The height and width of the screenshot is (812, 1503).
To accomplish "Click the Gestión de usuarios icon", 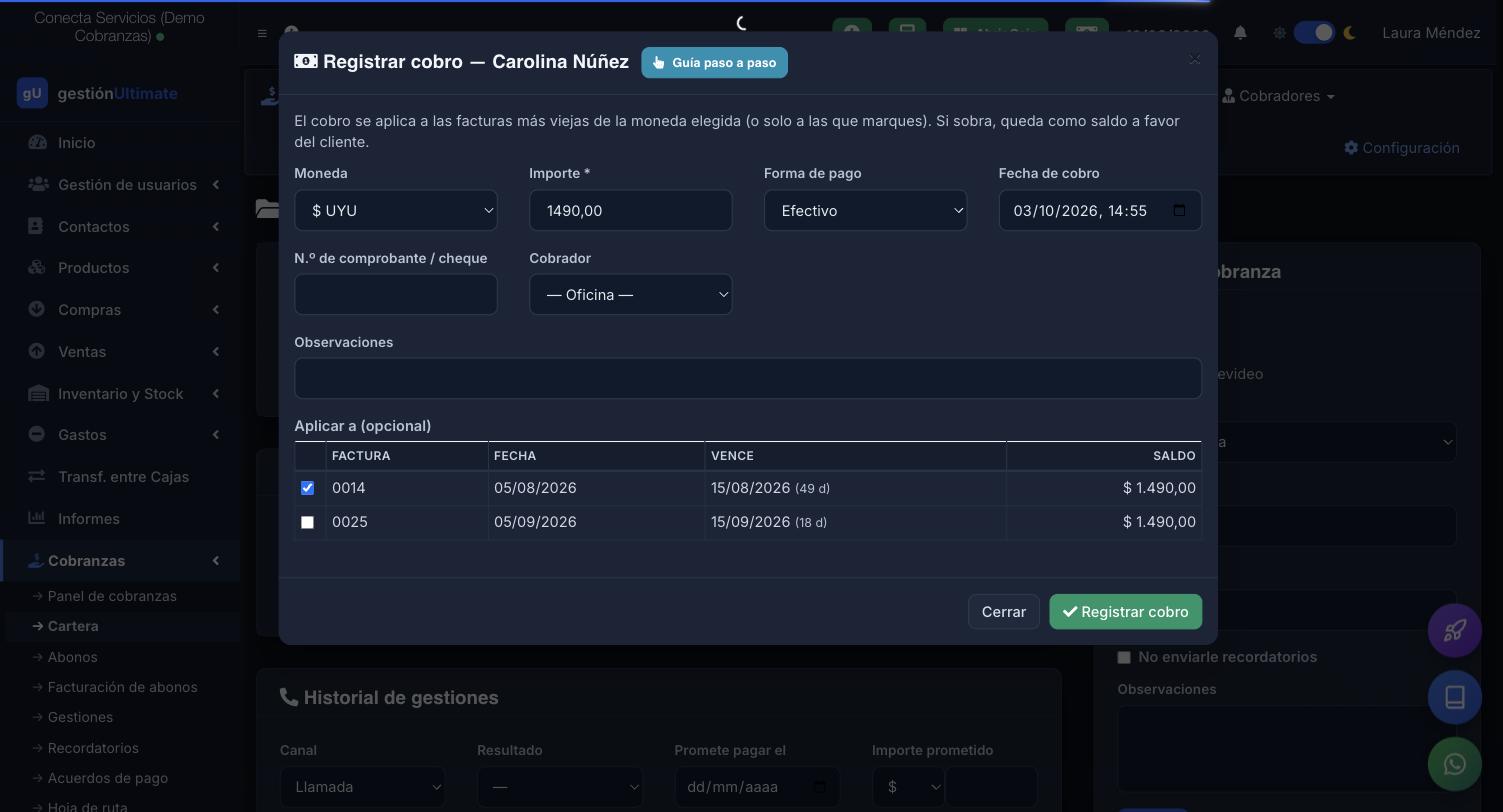I will coord(37,185).
